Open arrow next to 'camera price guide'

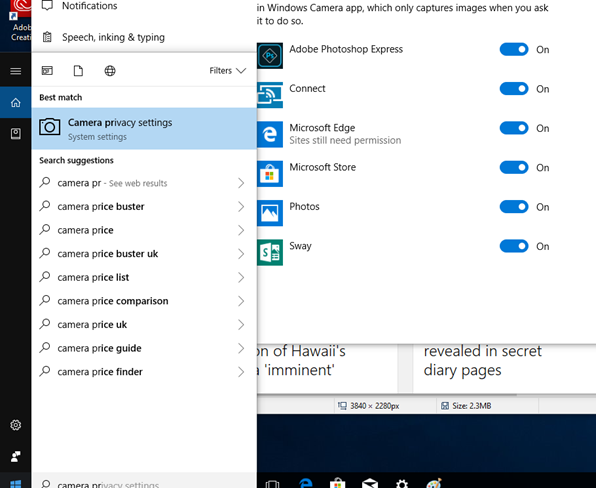(241, 348)
